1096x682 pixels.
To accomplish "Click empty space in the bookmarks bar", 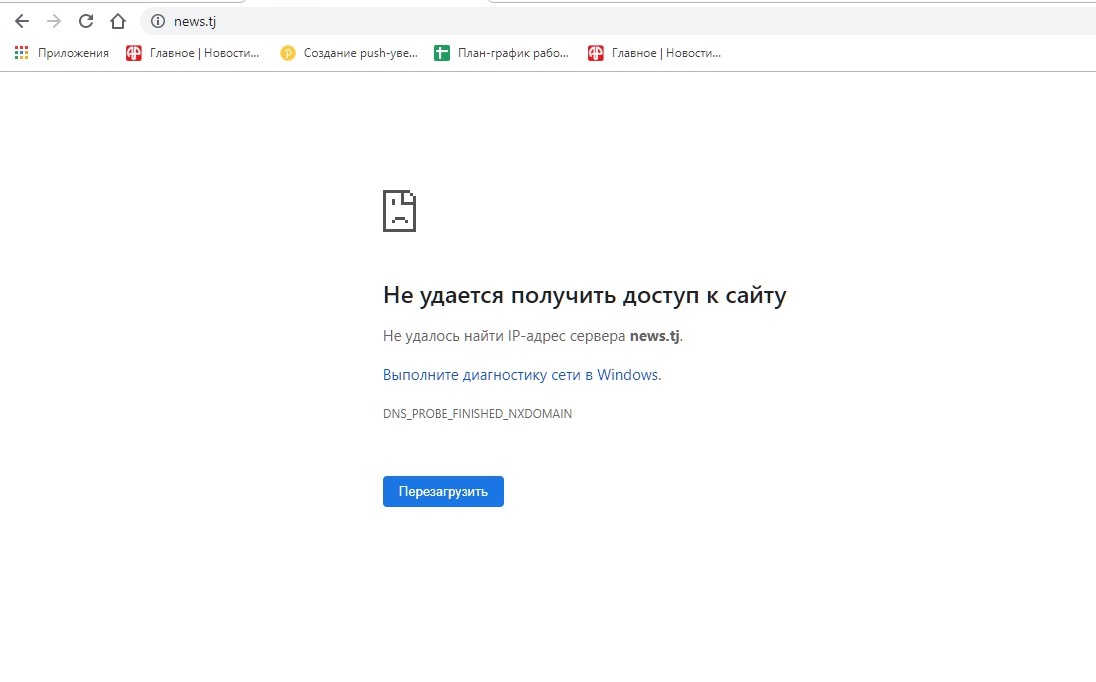I will tap(900, 53).
